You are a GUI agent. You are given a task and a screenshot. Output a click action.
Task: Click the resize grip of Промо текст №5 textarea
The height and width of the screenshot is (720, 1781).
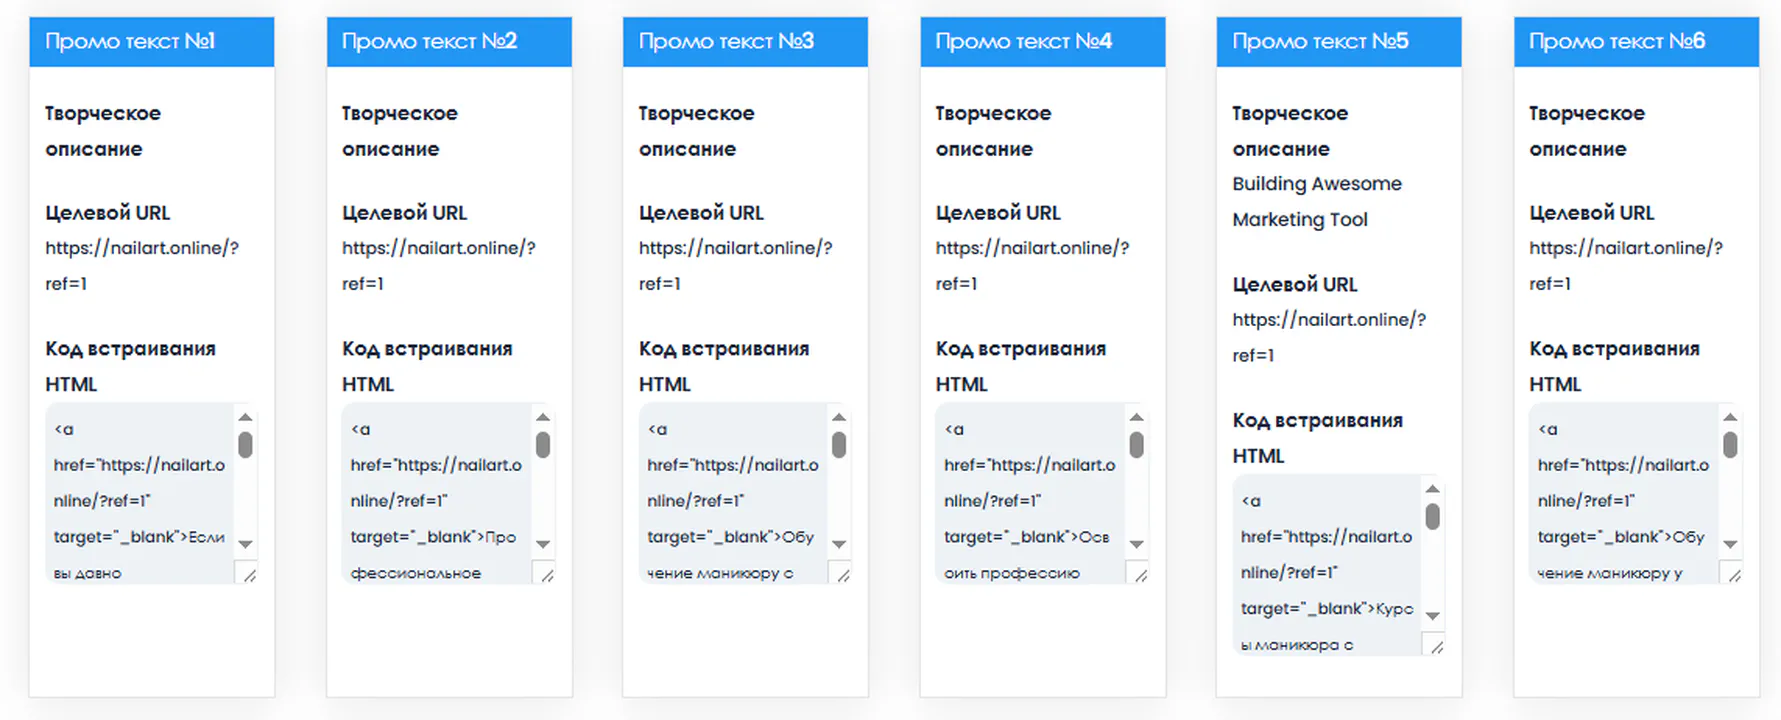(1438, 645)
